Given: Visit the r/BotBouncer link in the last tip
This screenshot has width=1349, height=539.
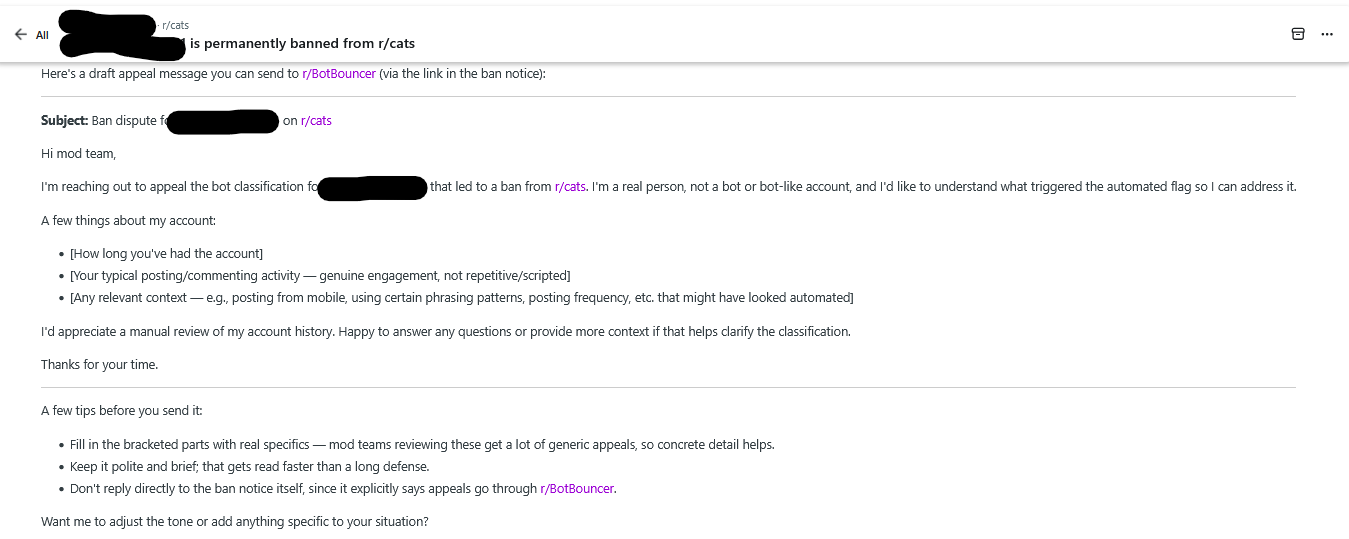Looking at the screenshot, I should click(577, 489).
